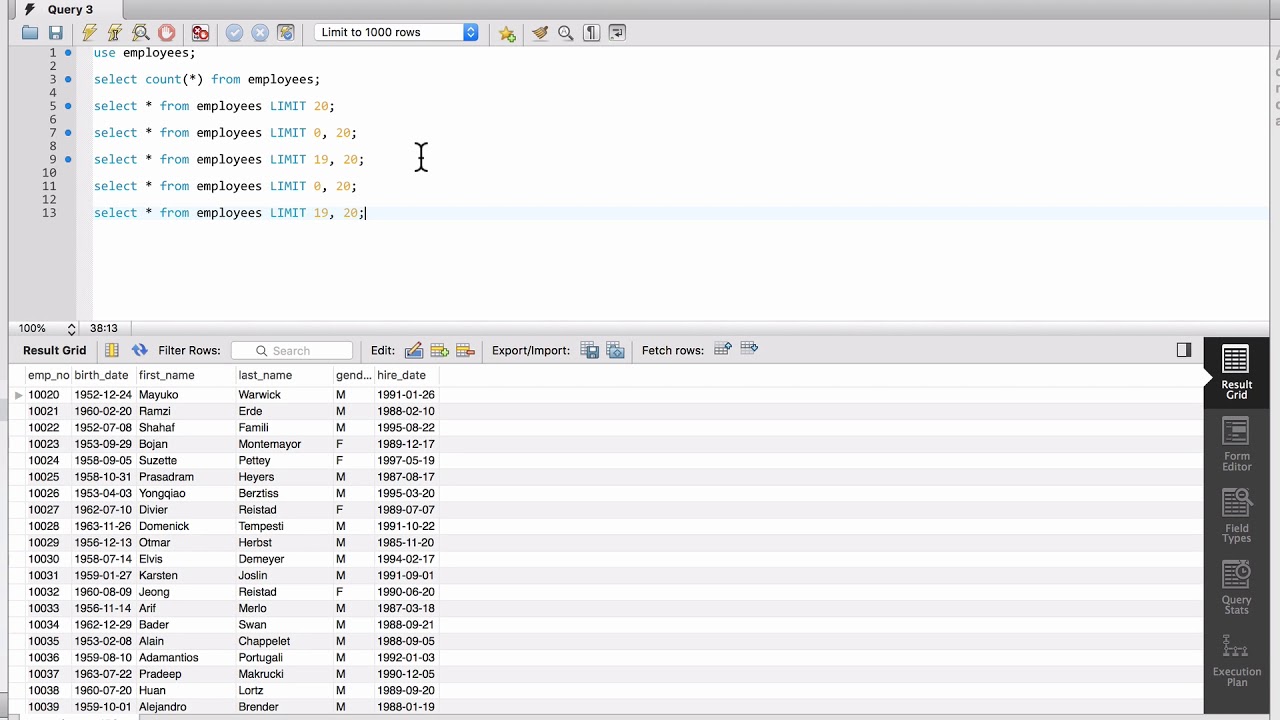Sort by the first_name column header
The height and width of the screenshot is (720, 1280).
tap(186, 375)
